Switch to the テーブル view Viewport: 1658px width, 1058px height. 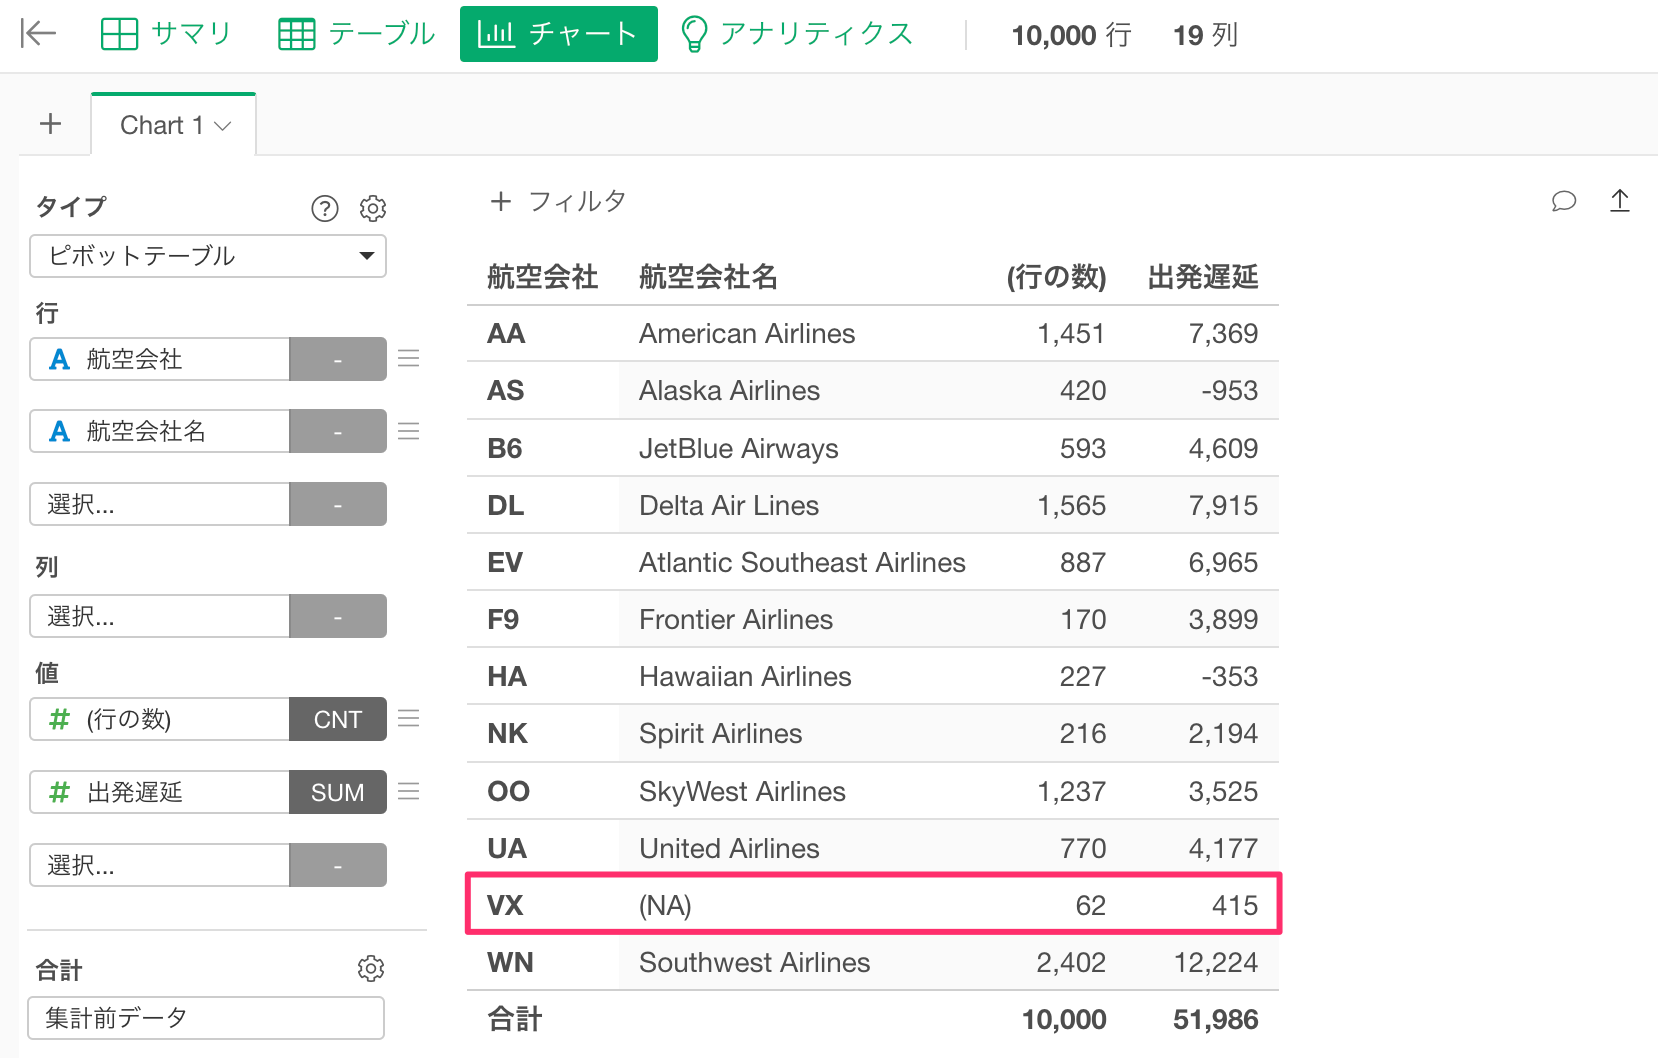(x=357, y=34)
